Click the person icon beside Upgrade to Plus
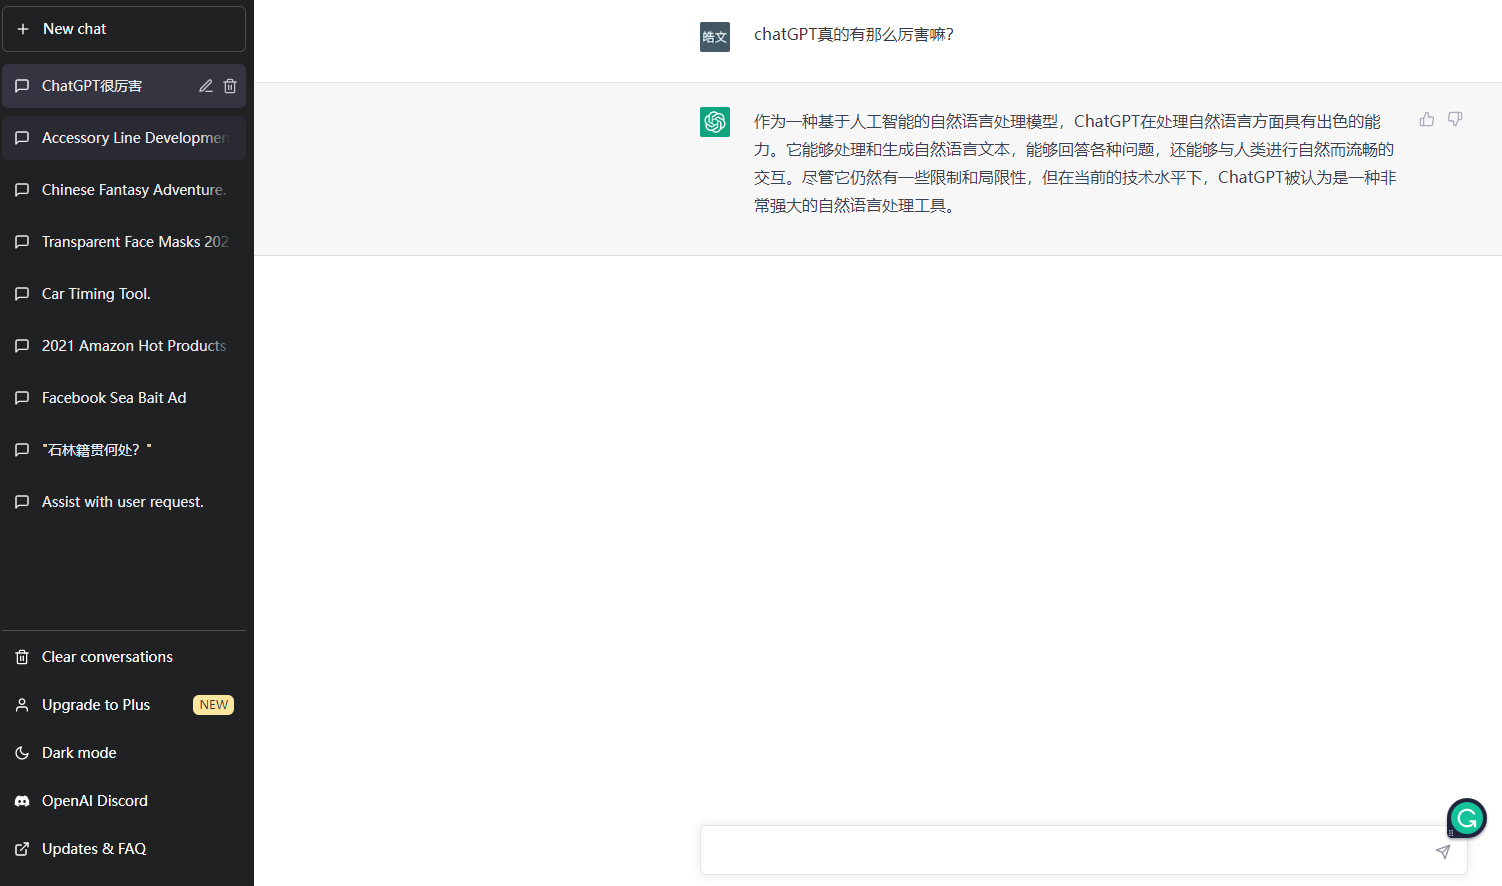The width and height of the screenshot is (1502, 886). (22, 705)
